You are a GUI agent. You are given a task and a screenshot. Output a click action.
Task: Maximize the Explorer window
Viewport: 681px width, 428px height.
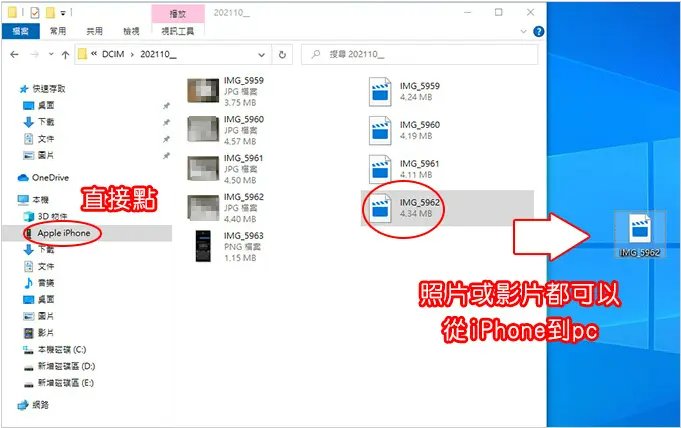[499, 12]
